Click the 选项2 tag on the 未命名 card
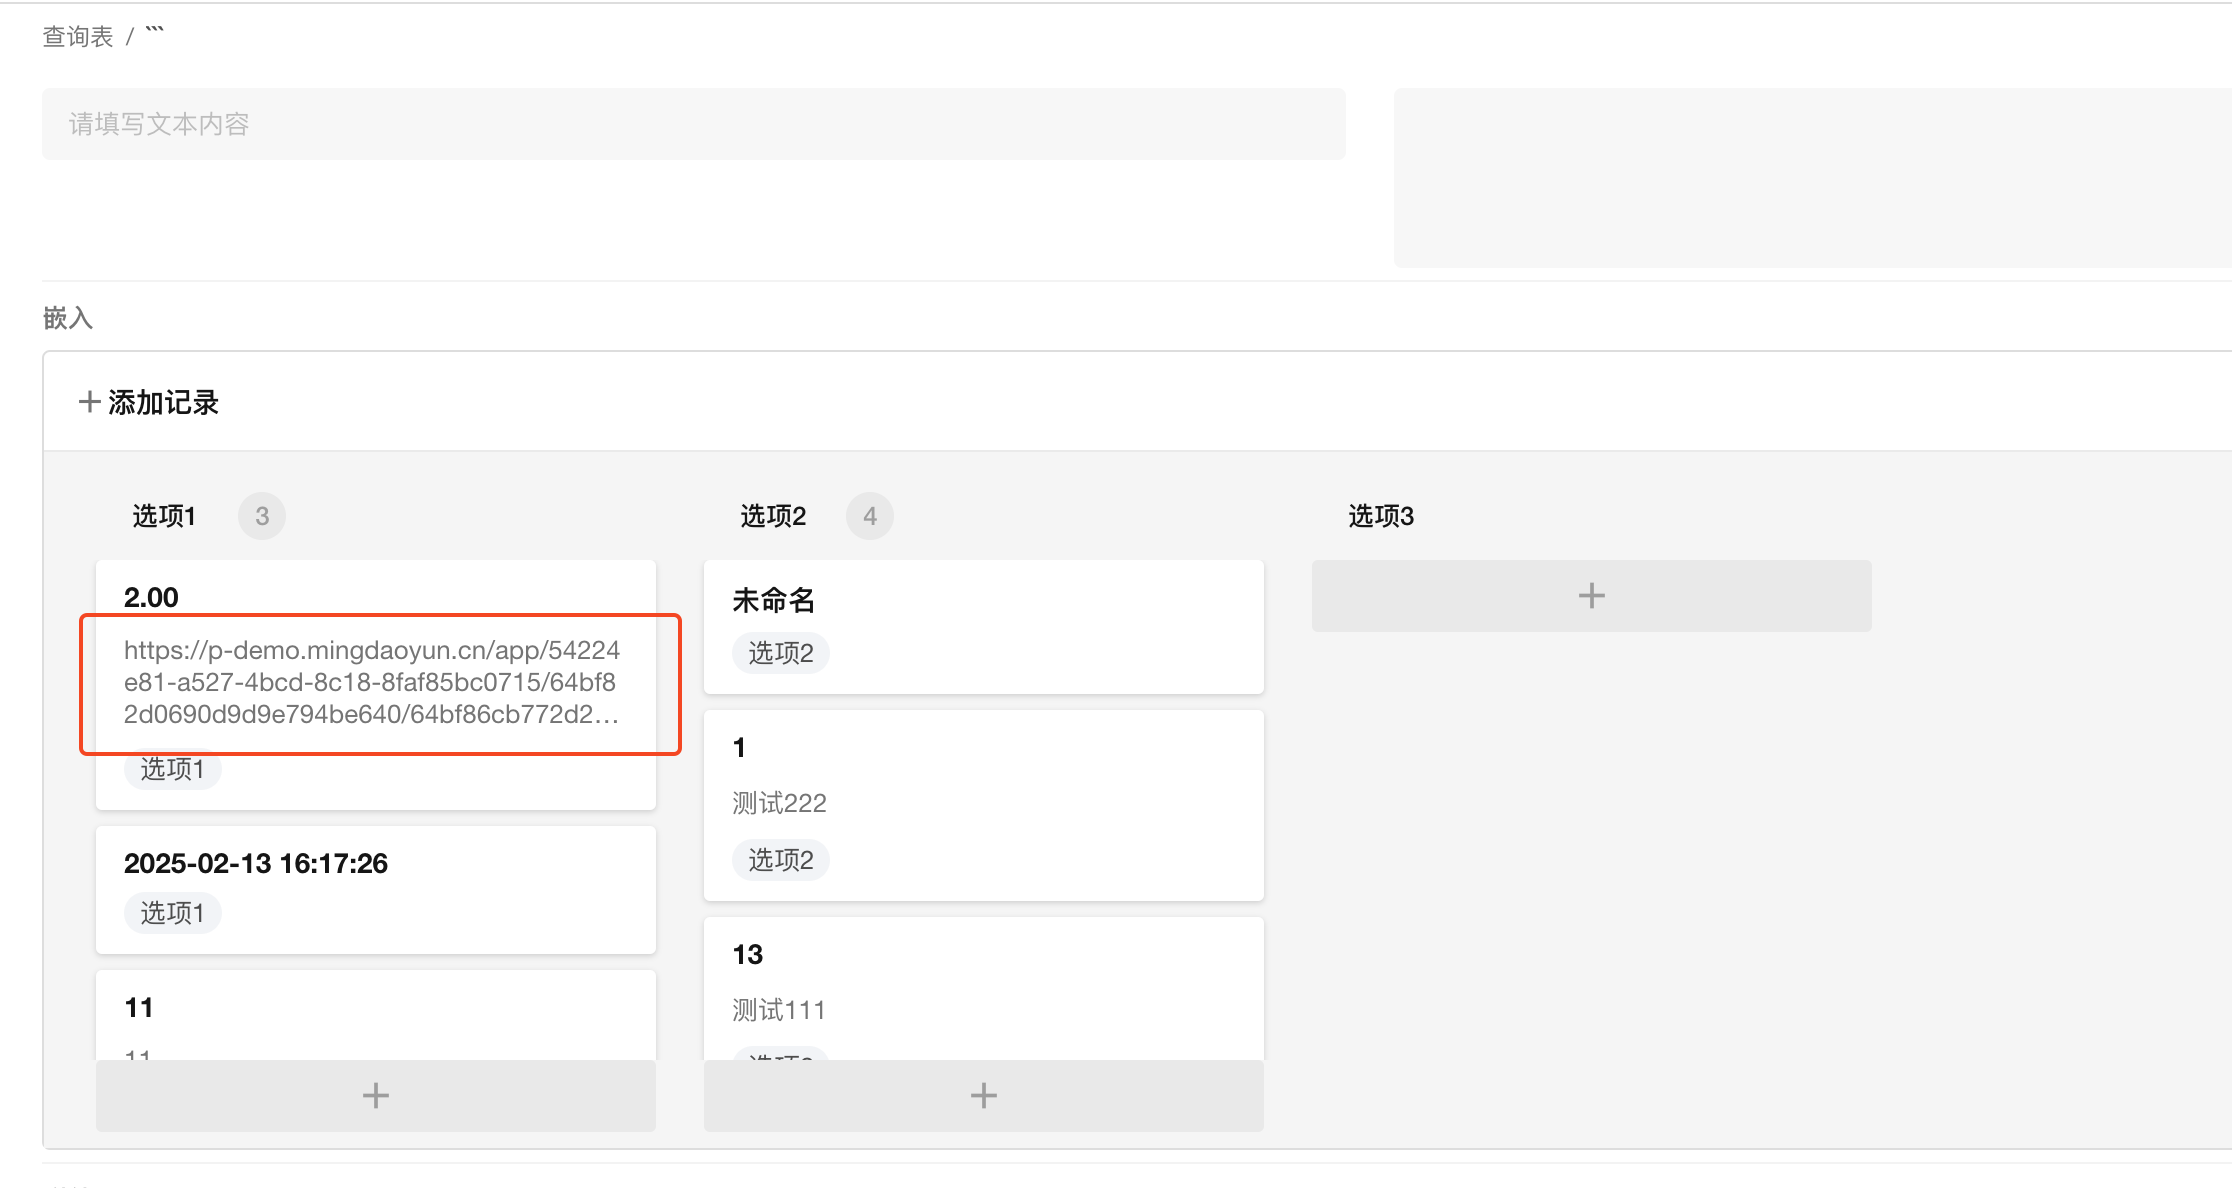The width and height of the screenshot is (2232, 1188). (x=780, y=653)
